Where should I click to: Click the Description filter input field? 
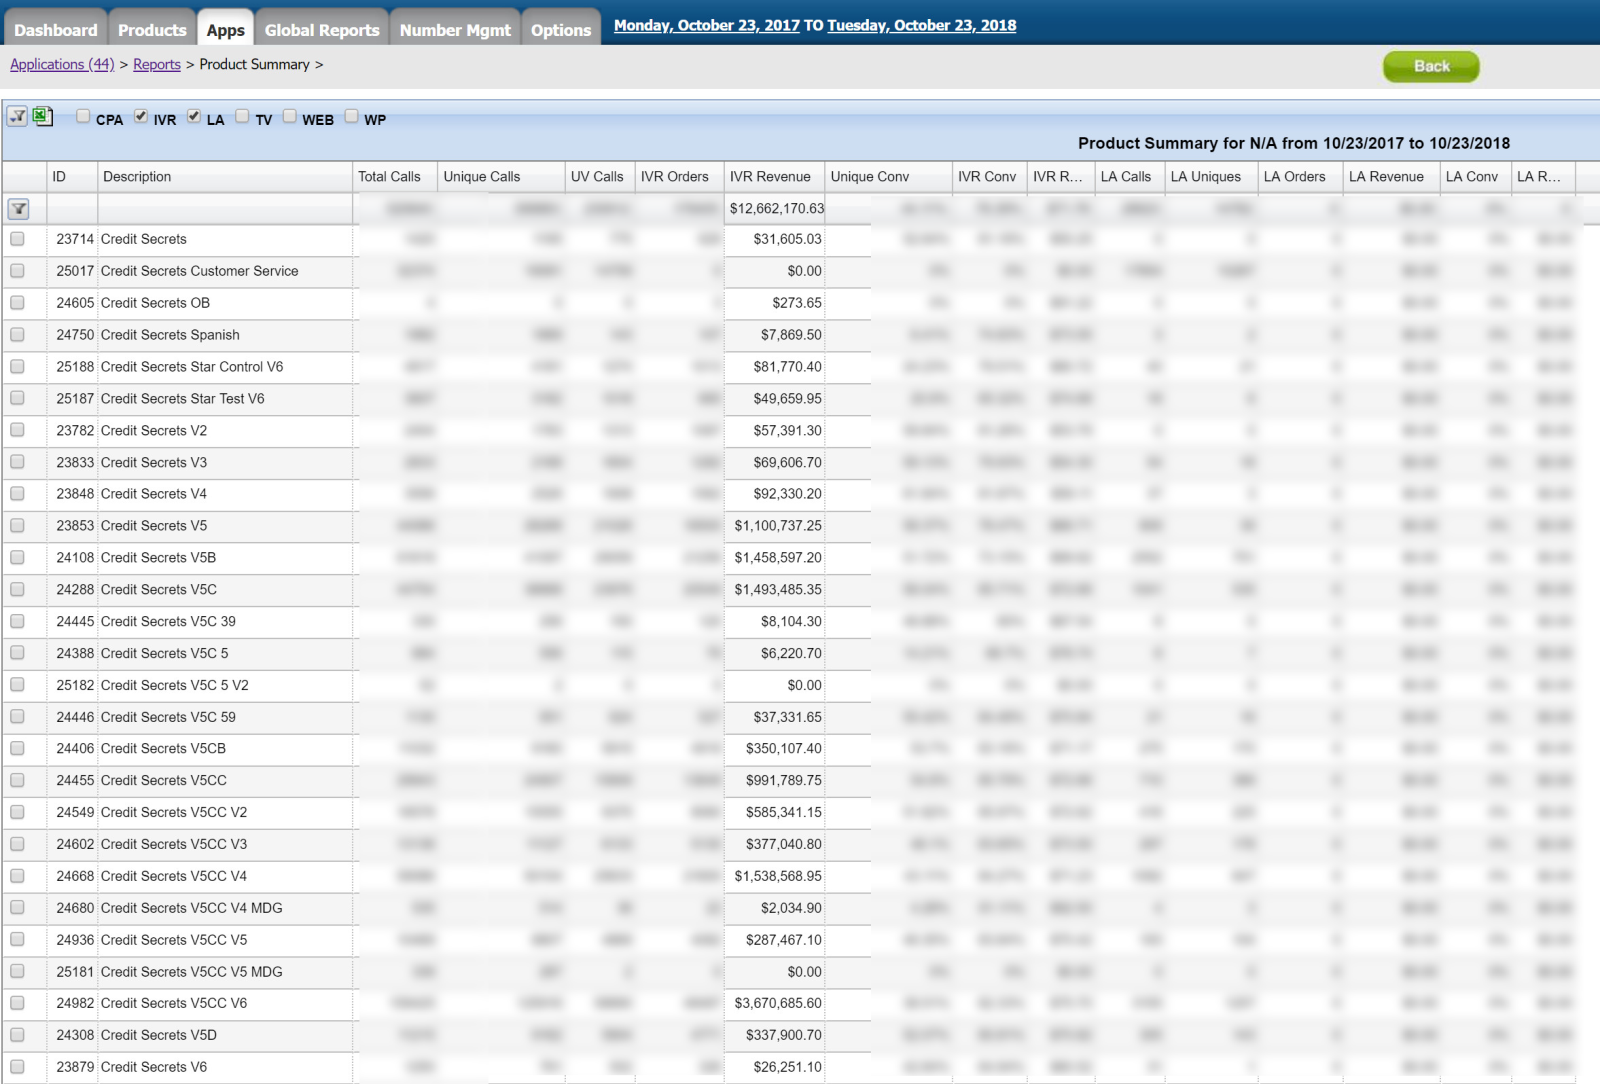pos(225,209)
